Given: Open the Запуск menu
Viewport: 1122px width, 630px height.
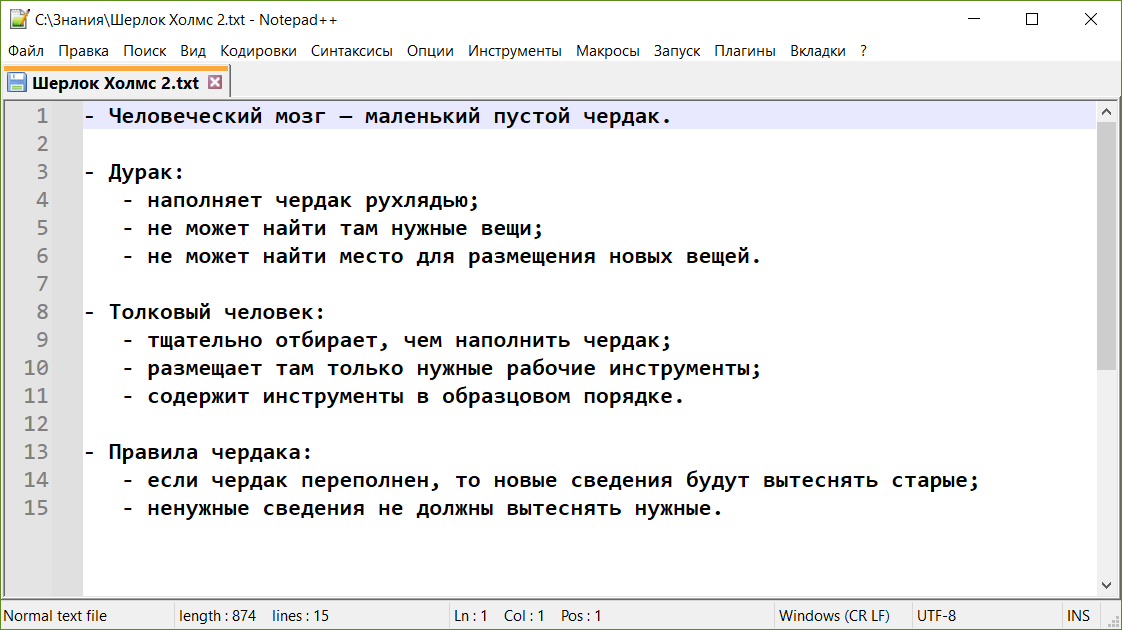Looking at the screenshot, I should (677, 51).
